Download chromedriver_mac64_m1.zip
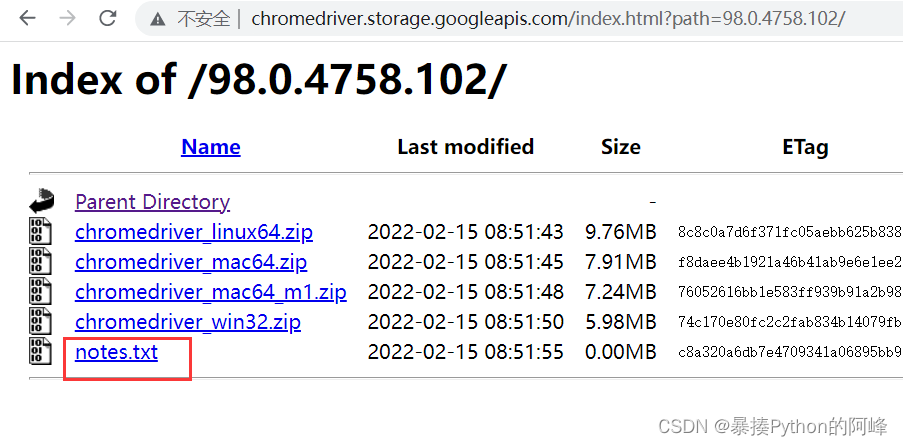The width and height of the screenshot is (903, 446). (x=211, y=292)
